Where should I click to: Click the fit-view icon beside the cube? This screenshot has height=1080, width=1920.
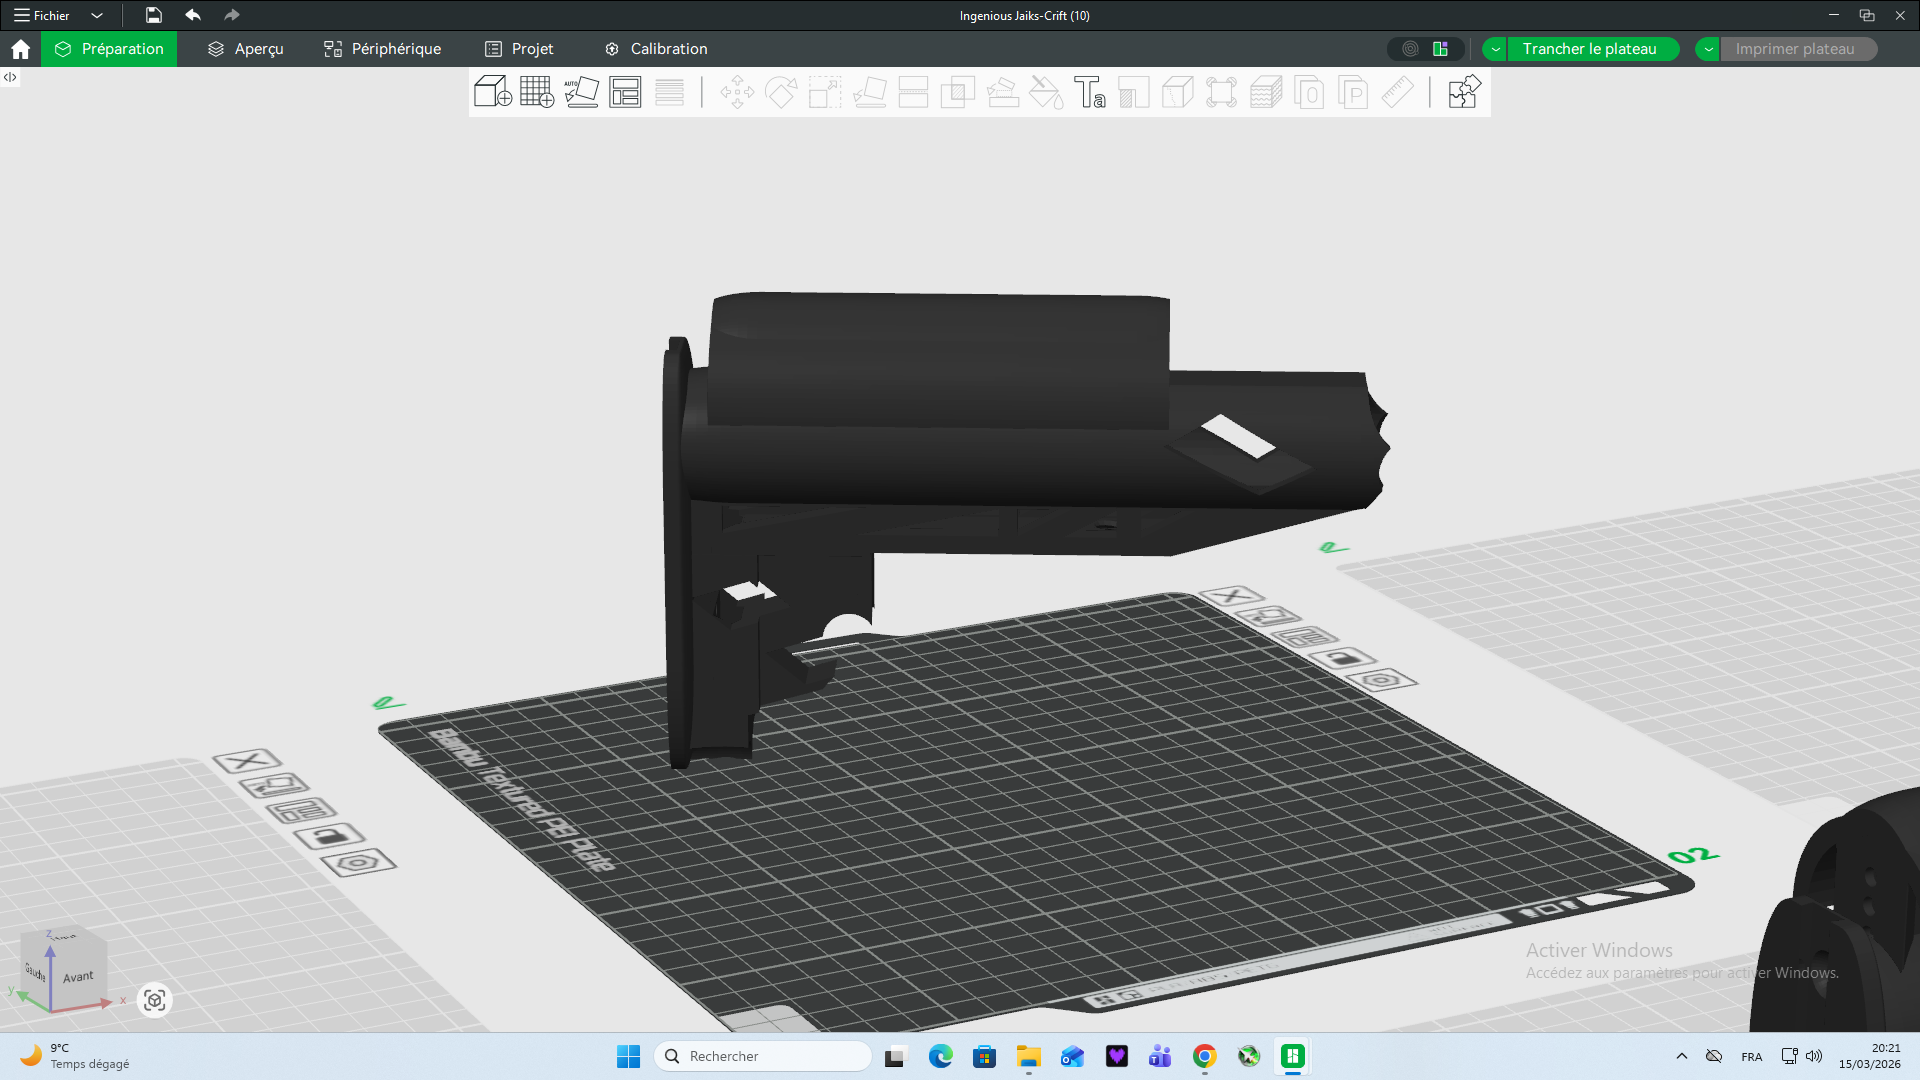(155, 1000)
